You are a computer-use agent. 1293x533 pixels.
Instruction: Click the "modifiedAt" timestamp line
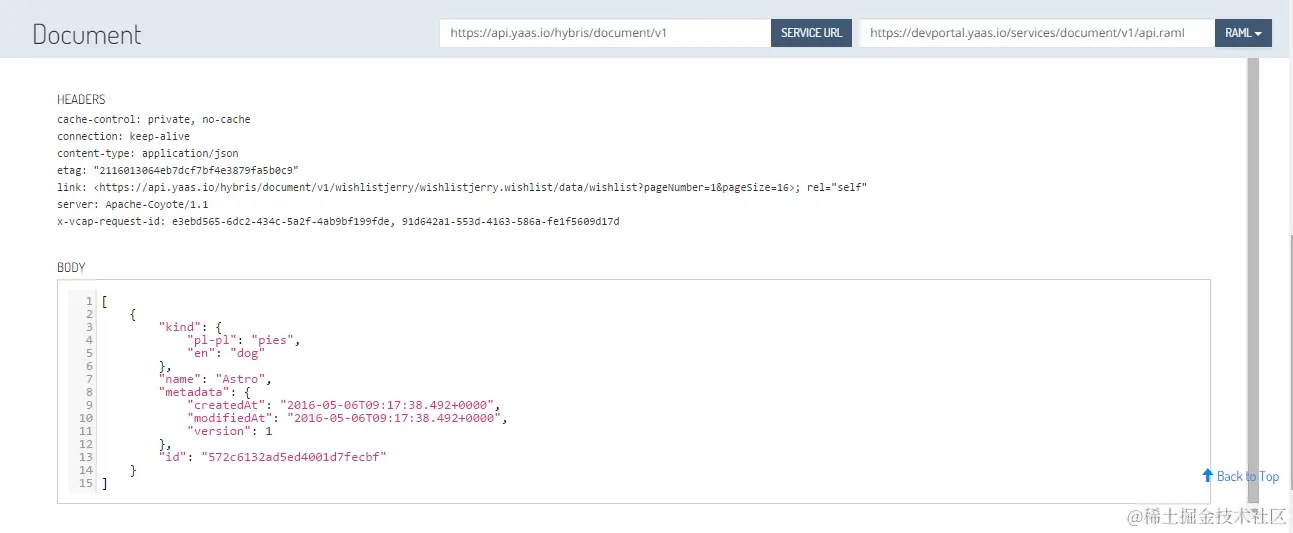click(347, 418)
